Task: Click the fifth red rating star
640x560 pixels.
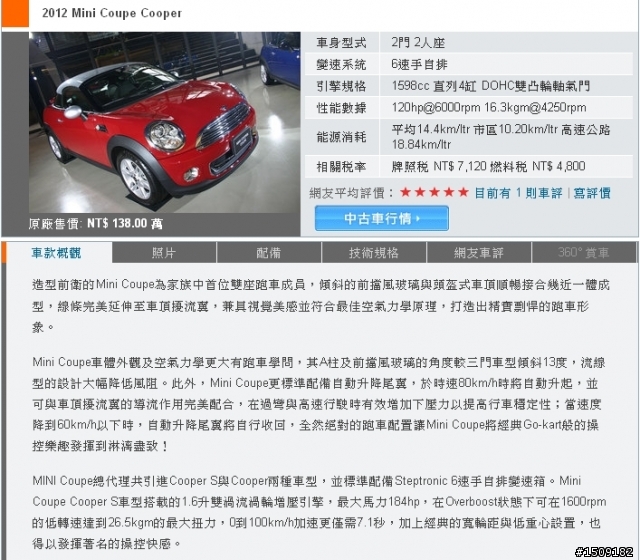Action: click(463, 192)
